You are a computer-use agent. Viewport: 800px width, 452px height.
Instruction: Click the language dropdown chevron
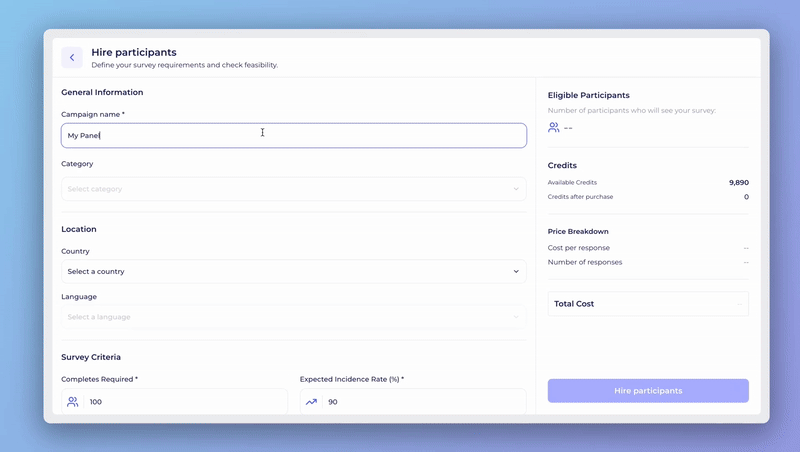pyautogui.click(x=516, y=317)
